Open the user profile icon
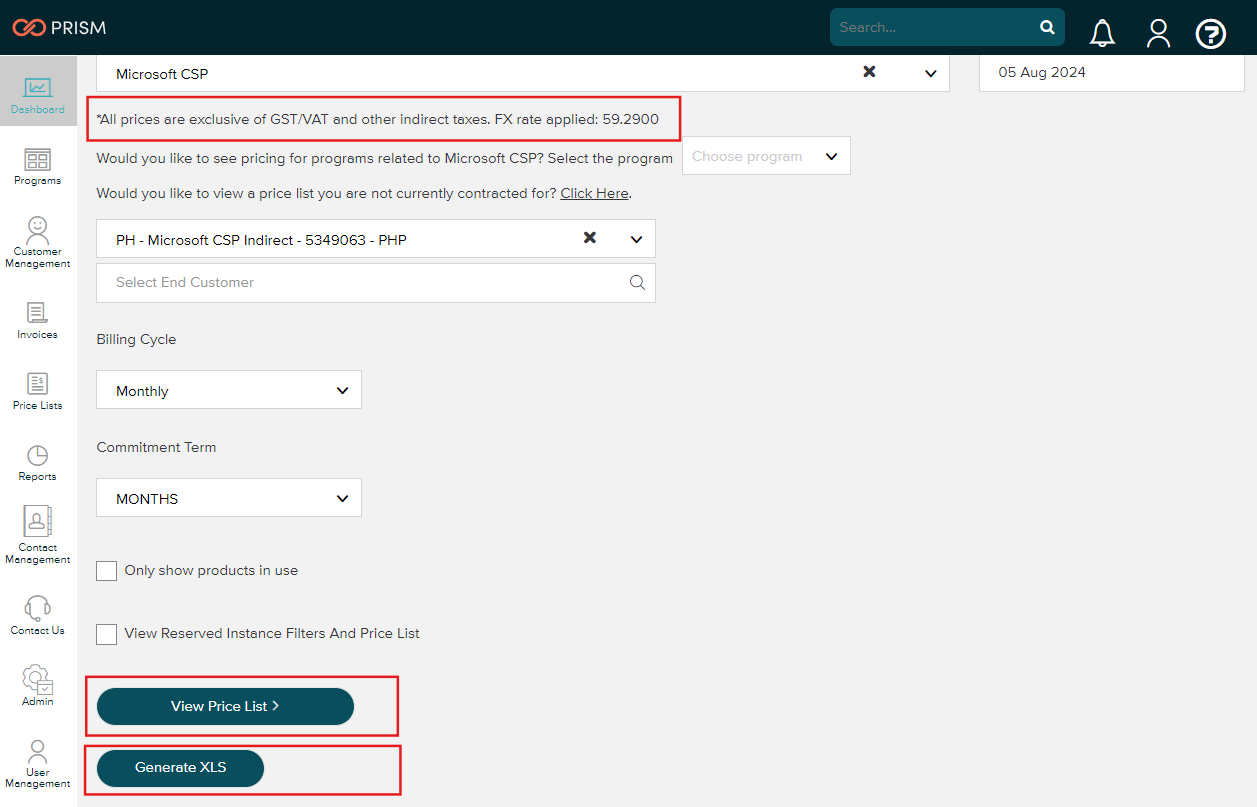1257x807 pixels. pyautogui.click(x=1158, y=33)
